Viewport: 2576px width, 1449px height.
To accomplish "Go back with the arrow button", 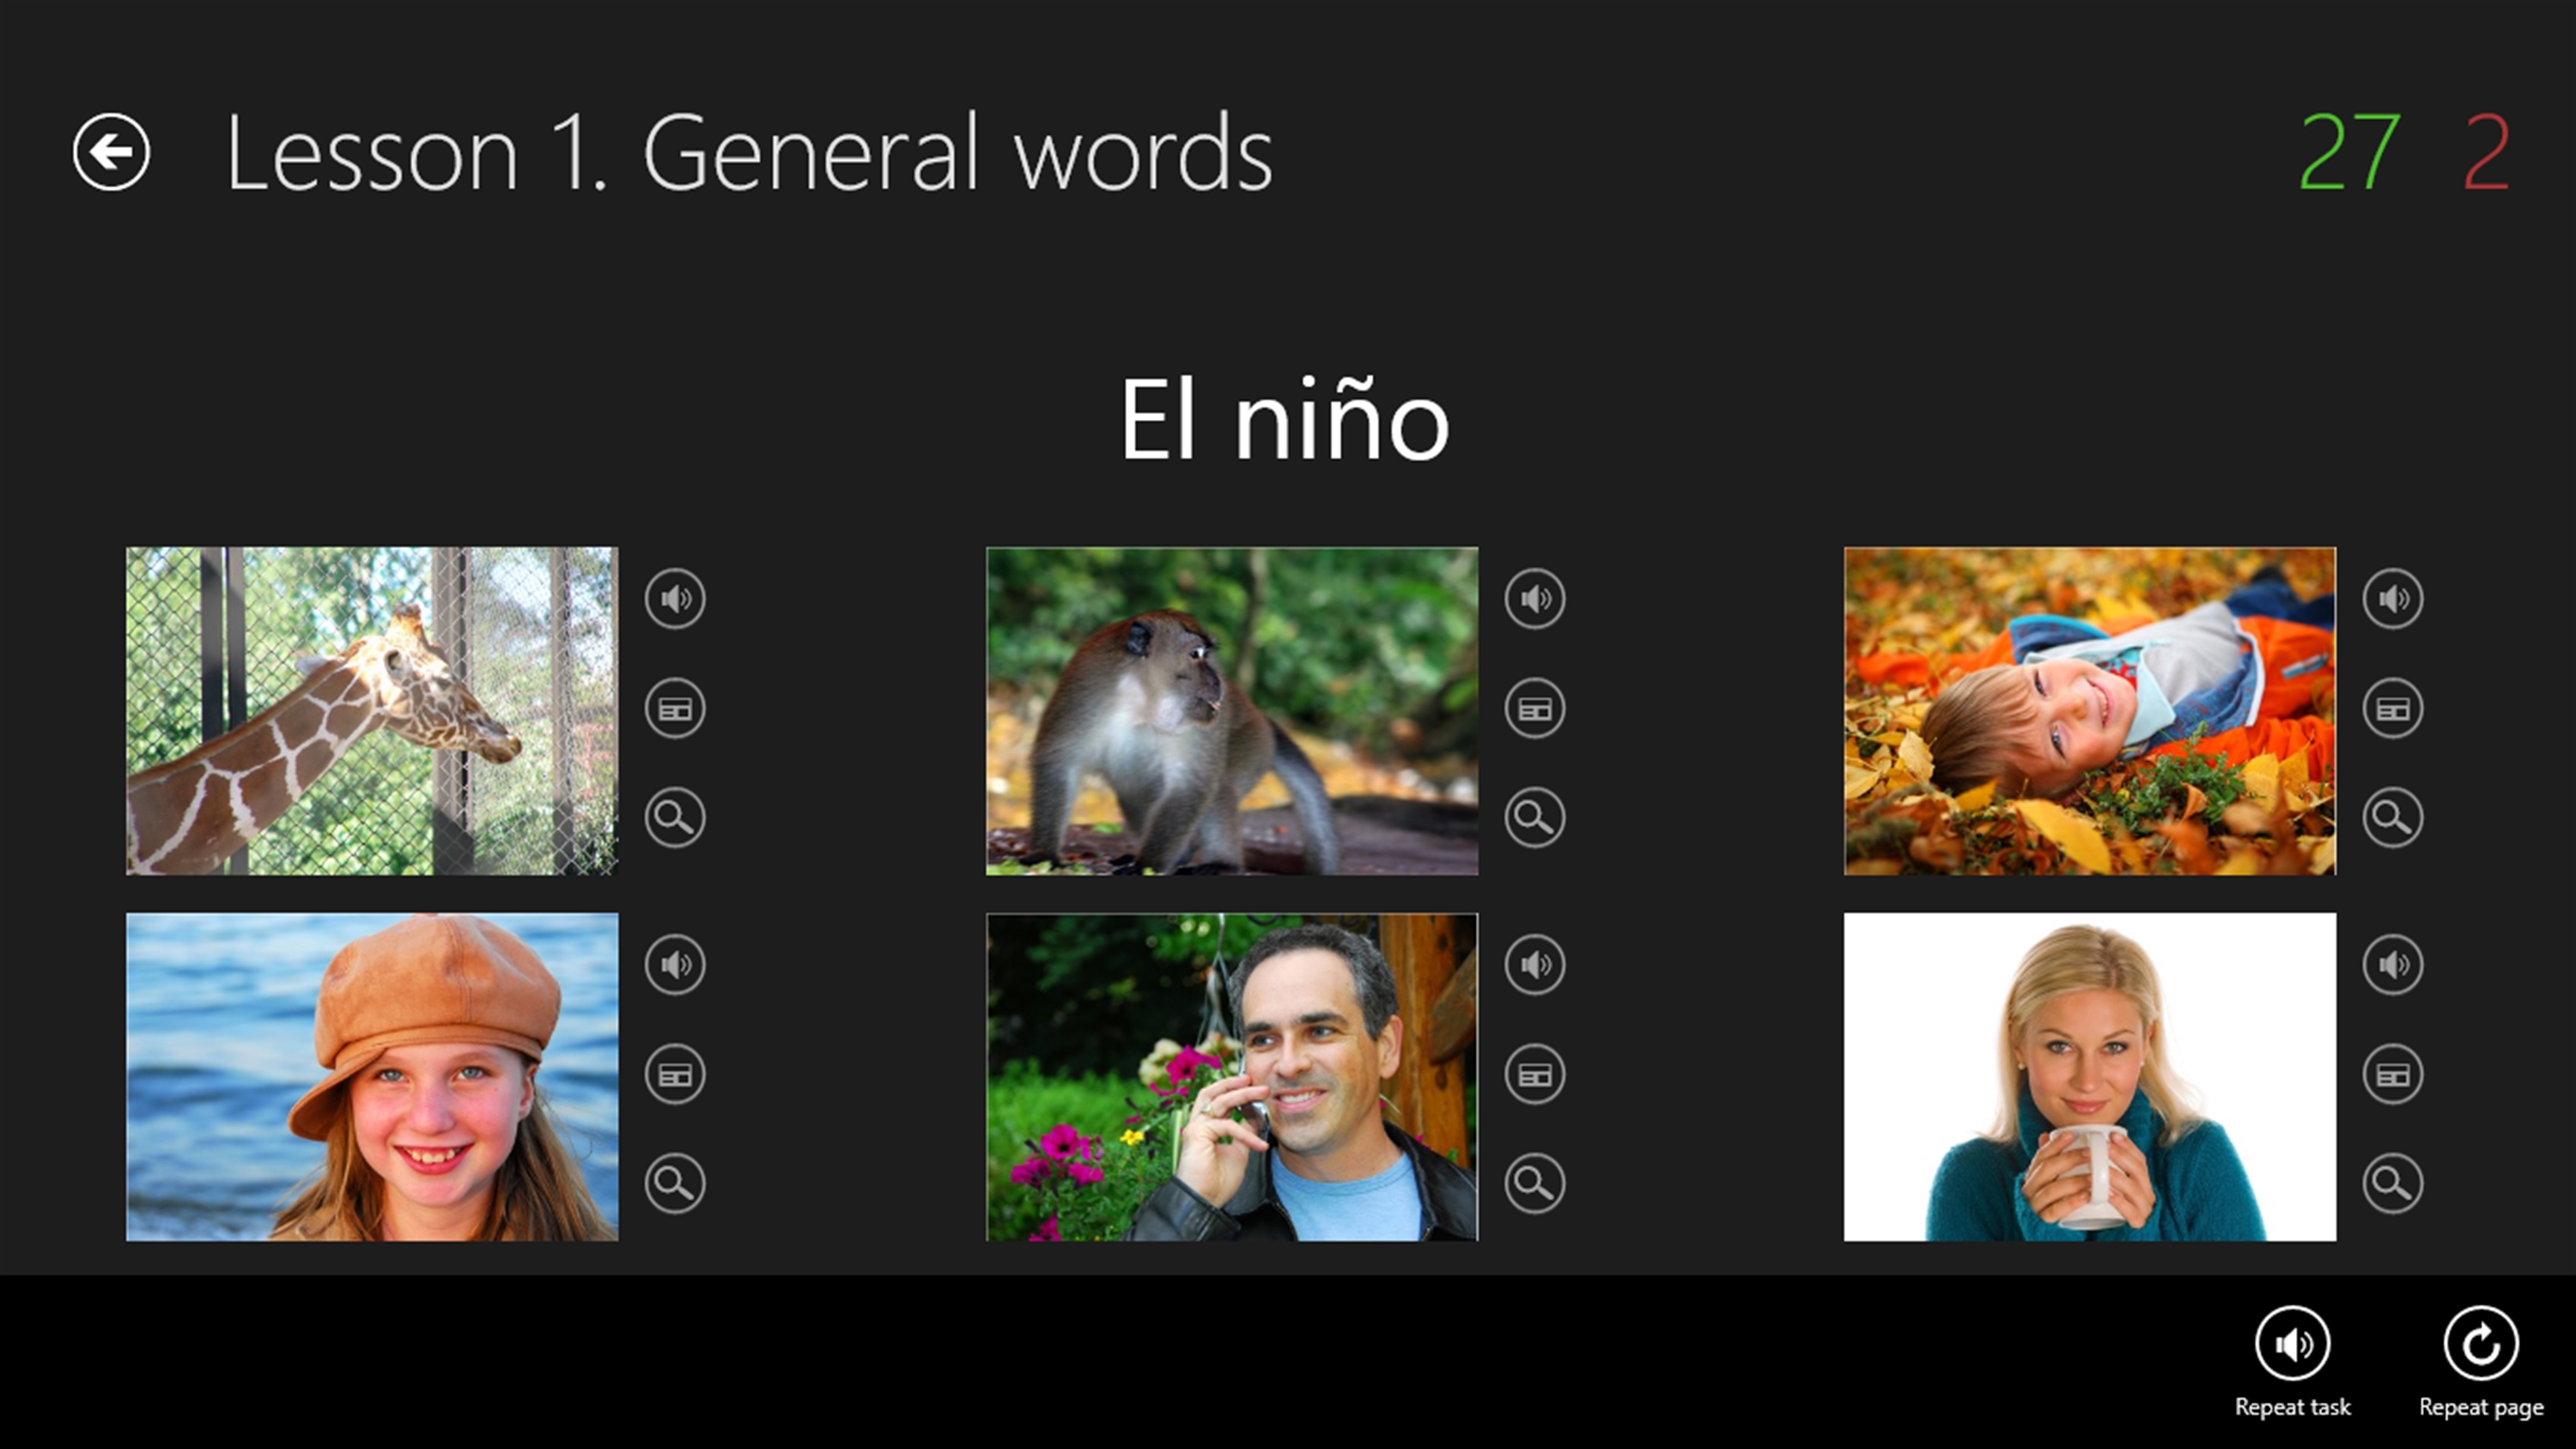I will [x=111, y=152].
